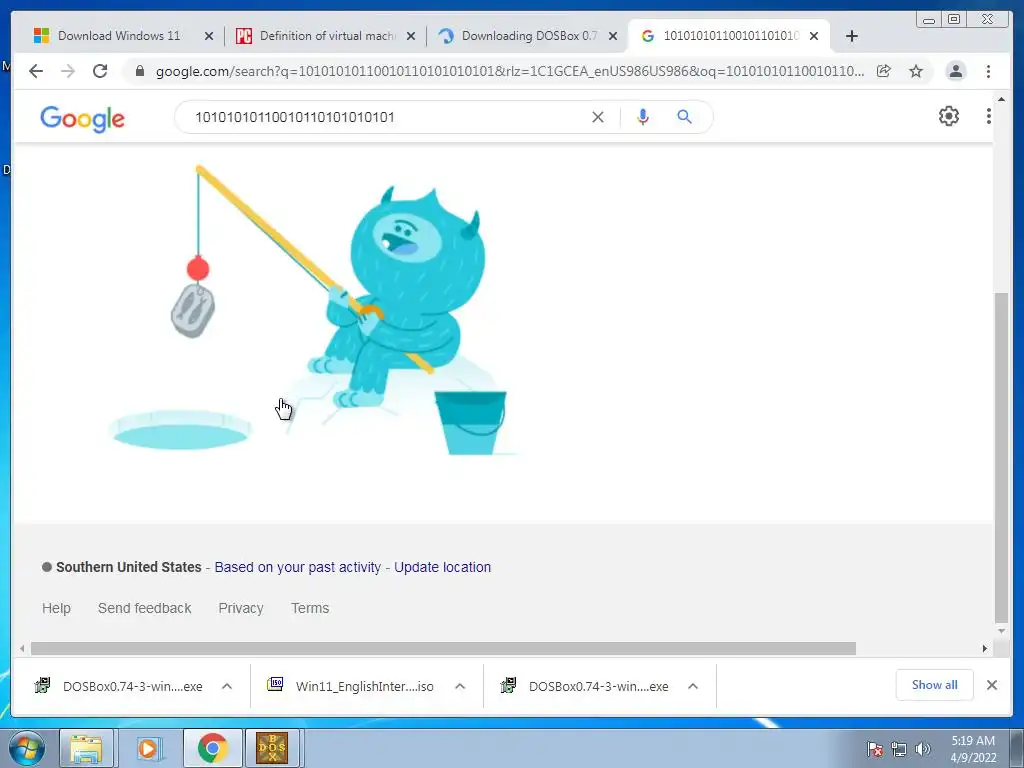The image size is (1024, 768).
Task: Expand options for the last DOSBox download
Action: [x=693, y=686]
